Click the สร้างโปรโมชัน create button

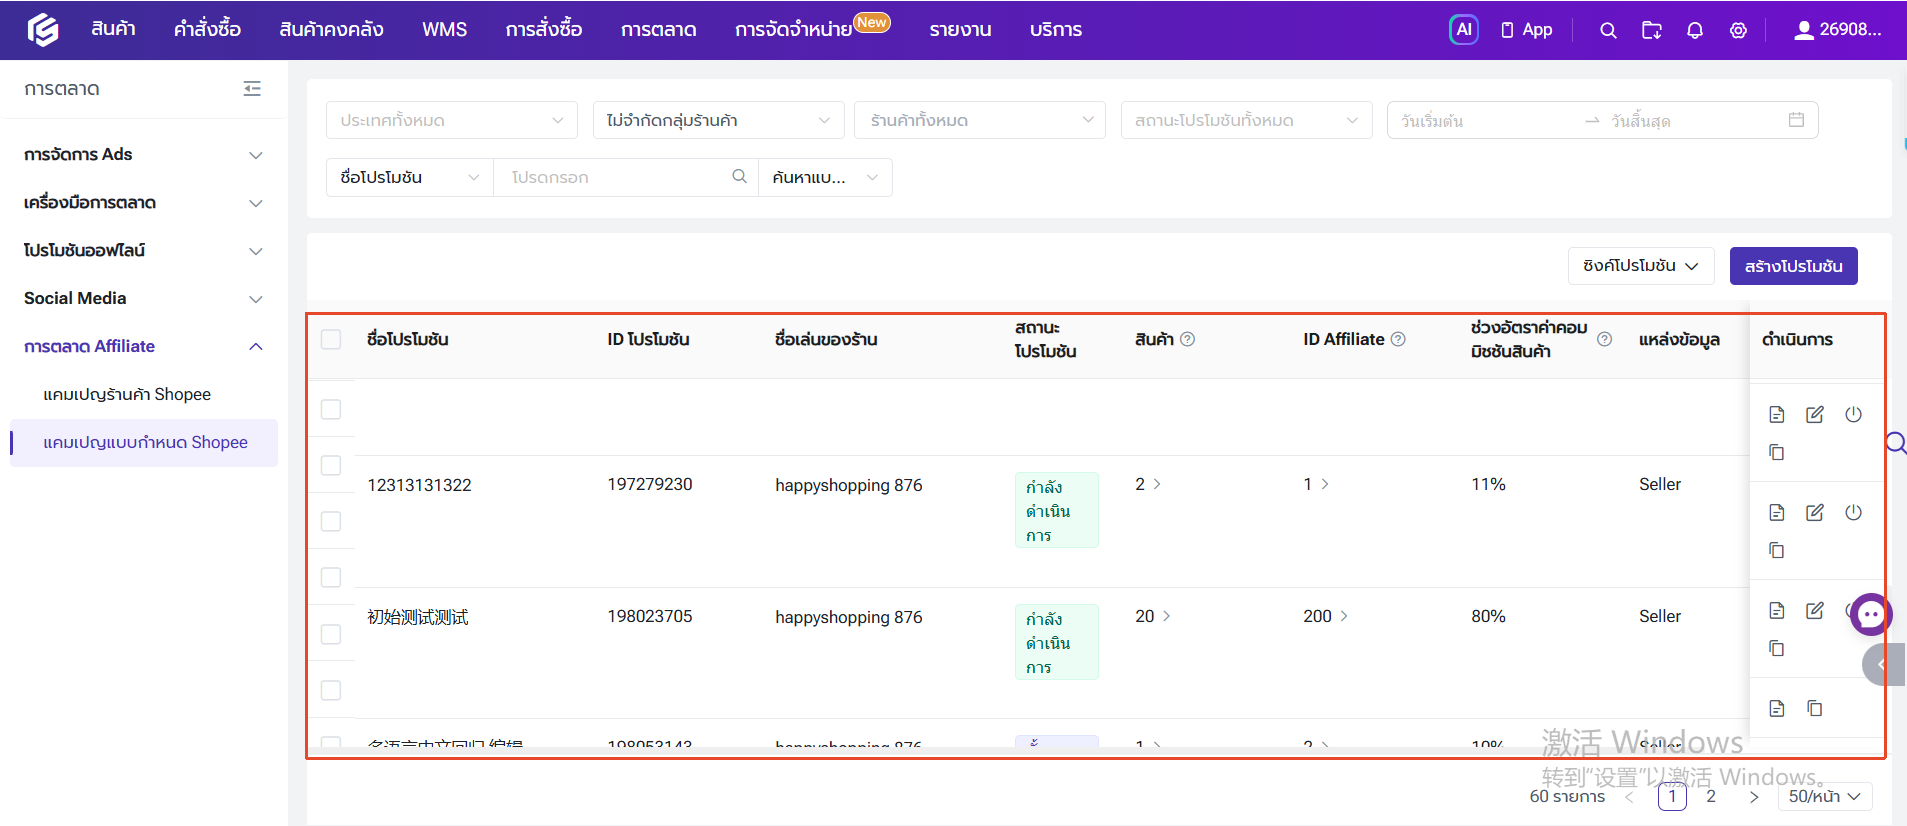click(x=1794, y=266)
